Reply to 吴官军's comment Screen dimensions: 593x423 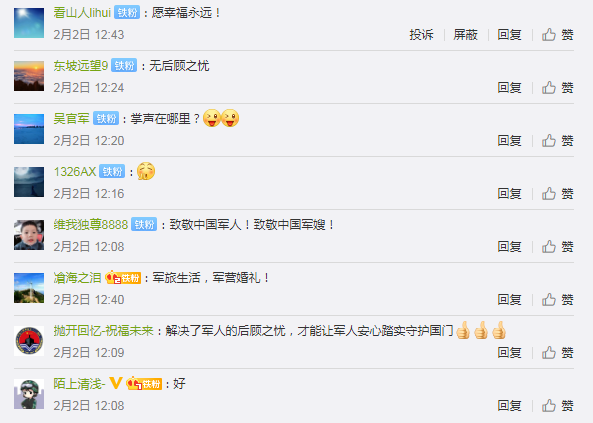pos(509,141)
